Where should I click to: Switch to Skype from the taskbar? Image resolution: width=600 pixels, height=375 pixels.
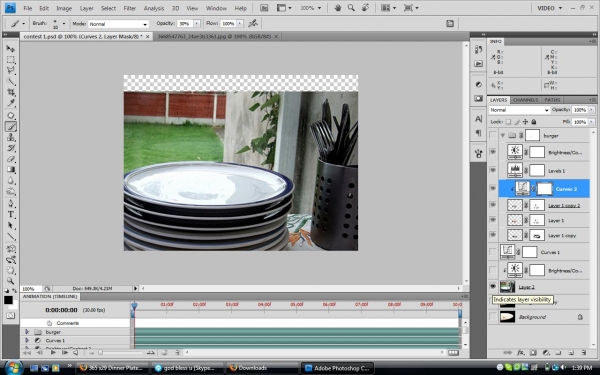tap(187, 368)
